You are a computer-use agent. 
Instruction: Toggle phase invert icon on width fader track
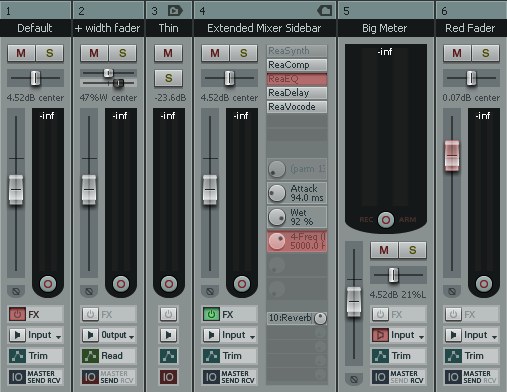coord(89,292)
